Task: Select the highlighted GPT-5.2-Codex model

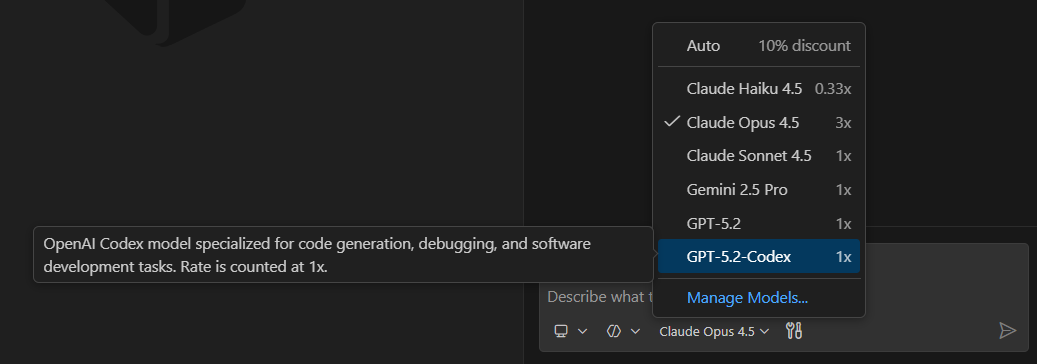Action: pos(759,257)
